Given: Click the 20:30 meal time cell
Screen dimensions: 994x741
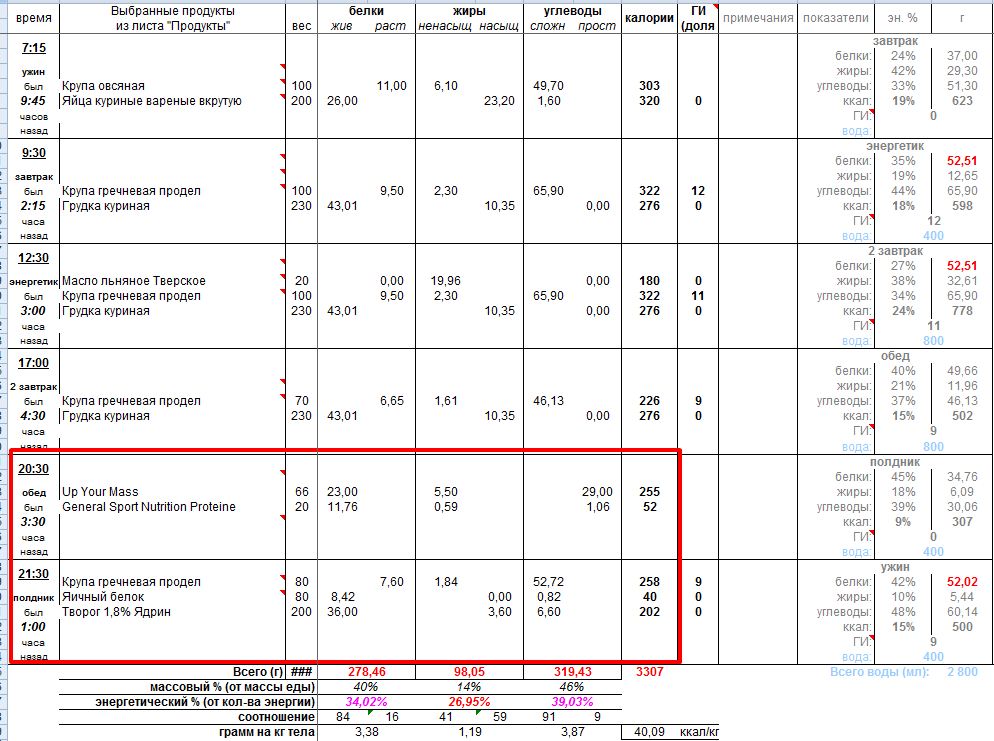Looking at the screenshot, I should (x=34, y=468).
